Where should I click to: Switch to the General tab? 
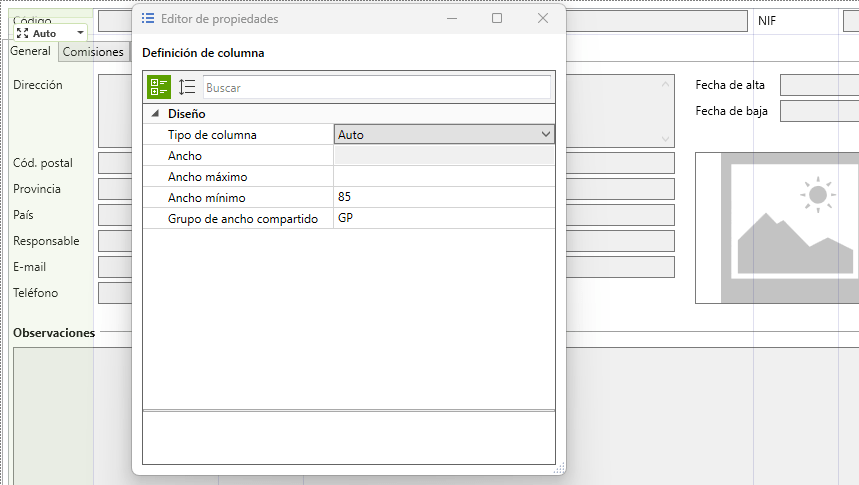coord(30,51)
